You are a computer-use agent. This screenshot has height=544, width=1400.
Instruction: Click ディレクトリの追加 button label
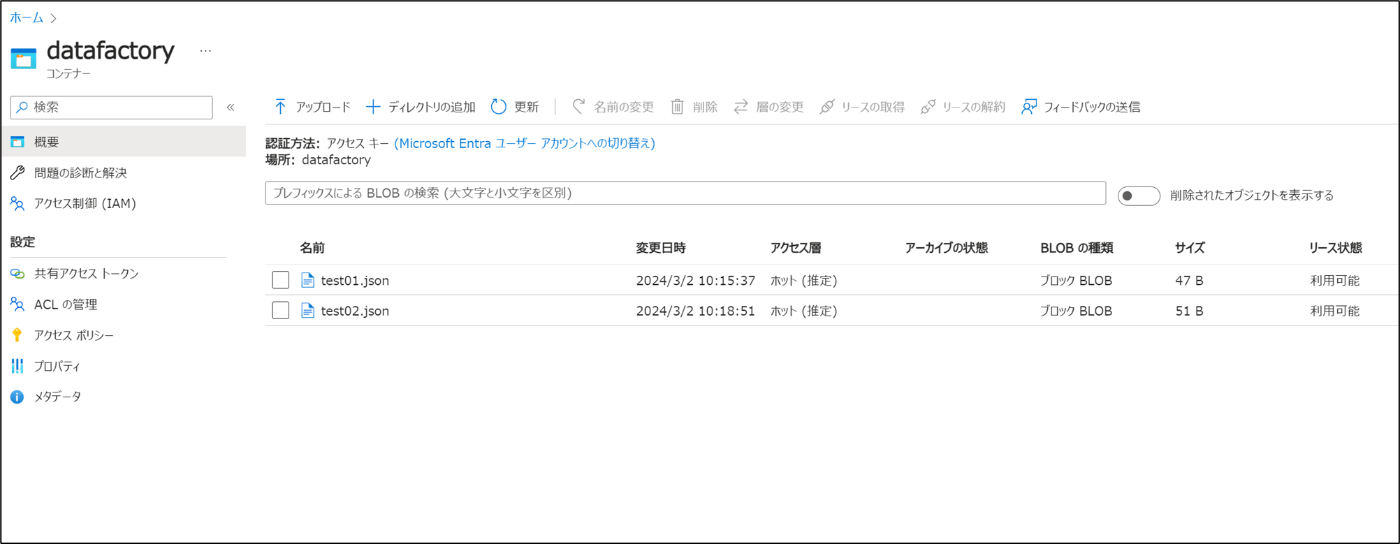432,107
